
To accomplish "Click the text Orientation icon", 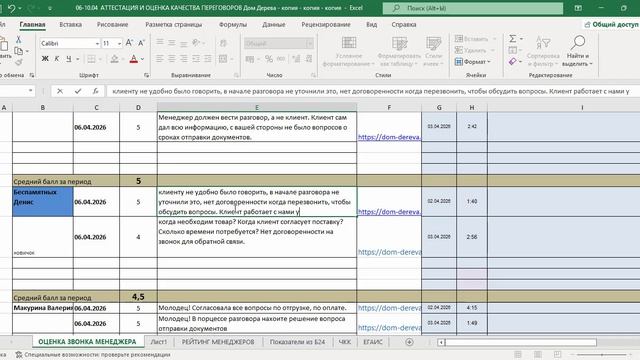I will point(196,42).
